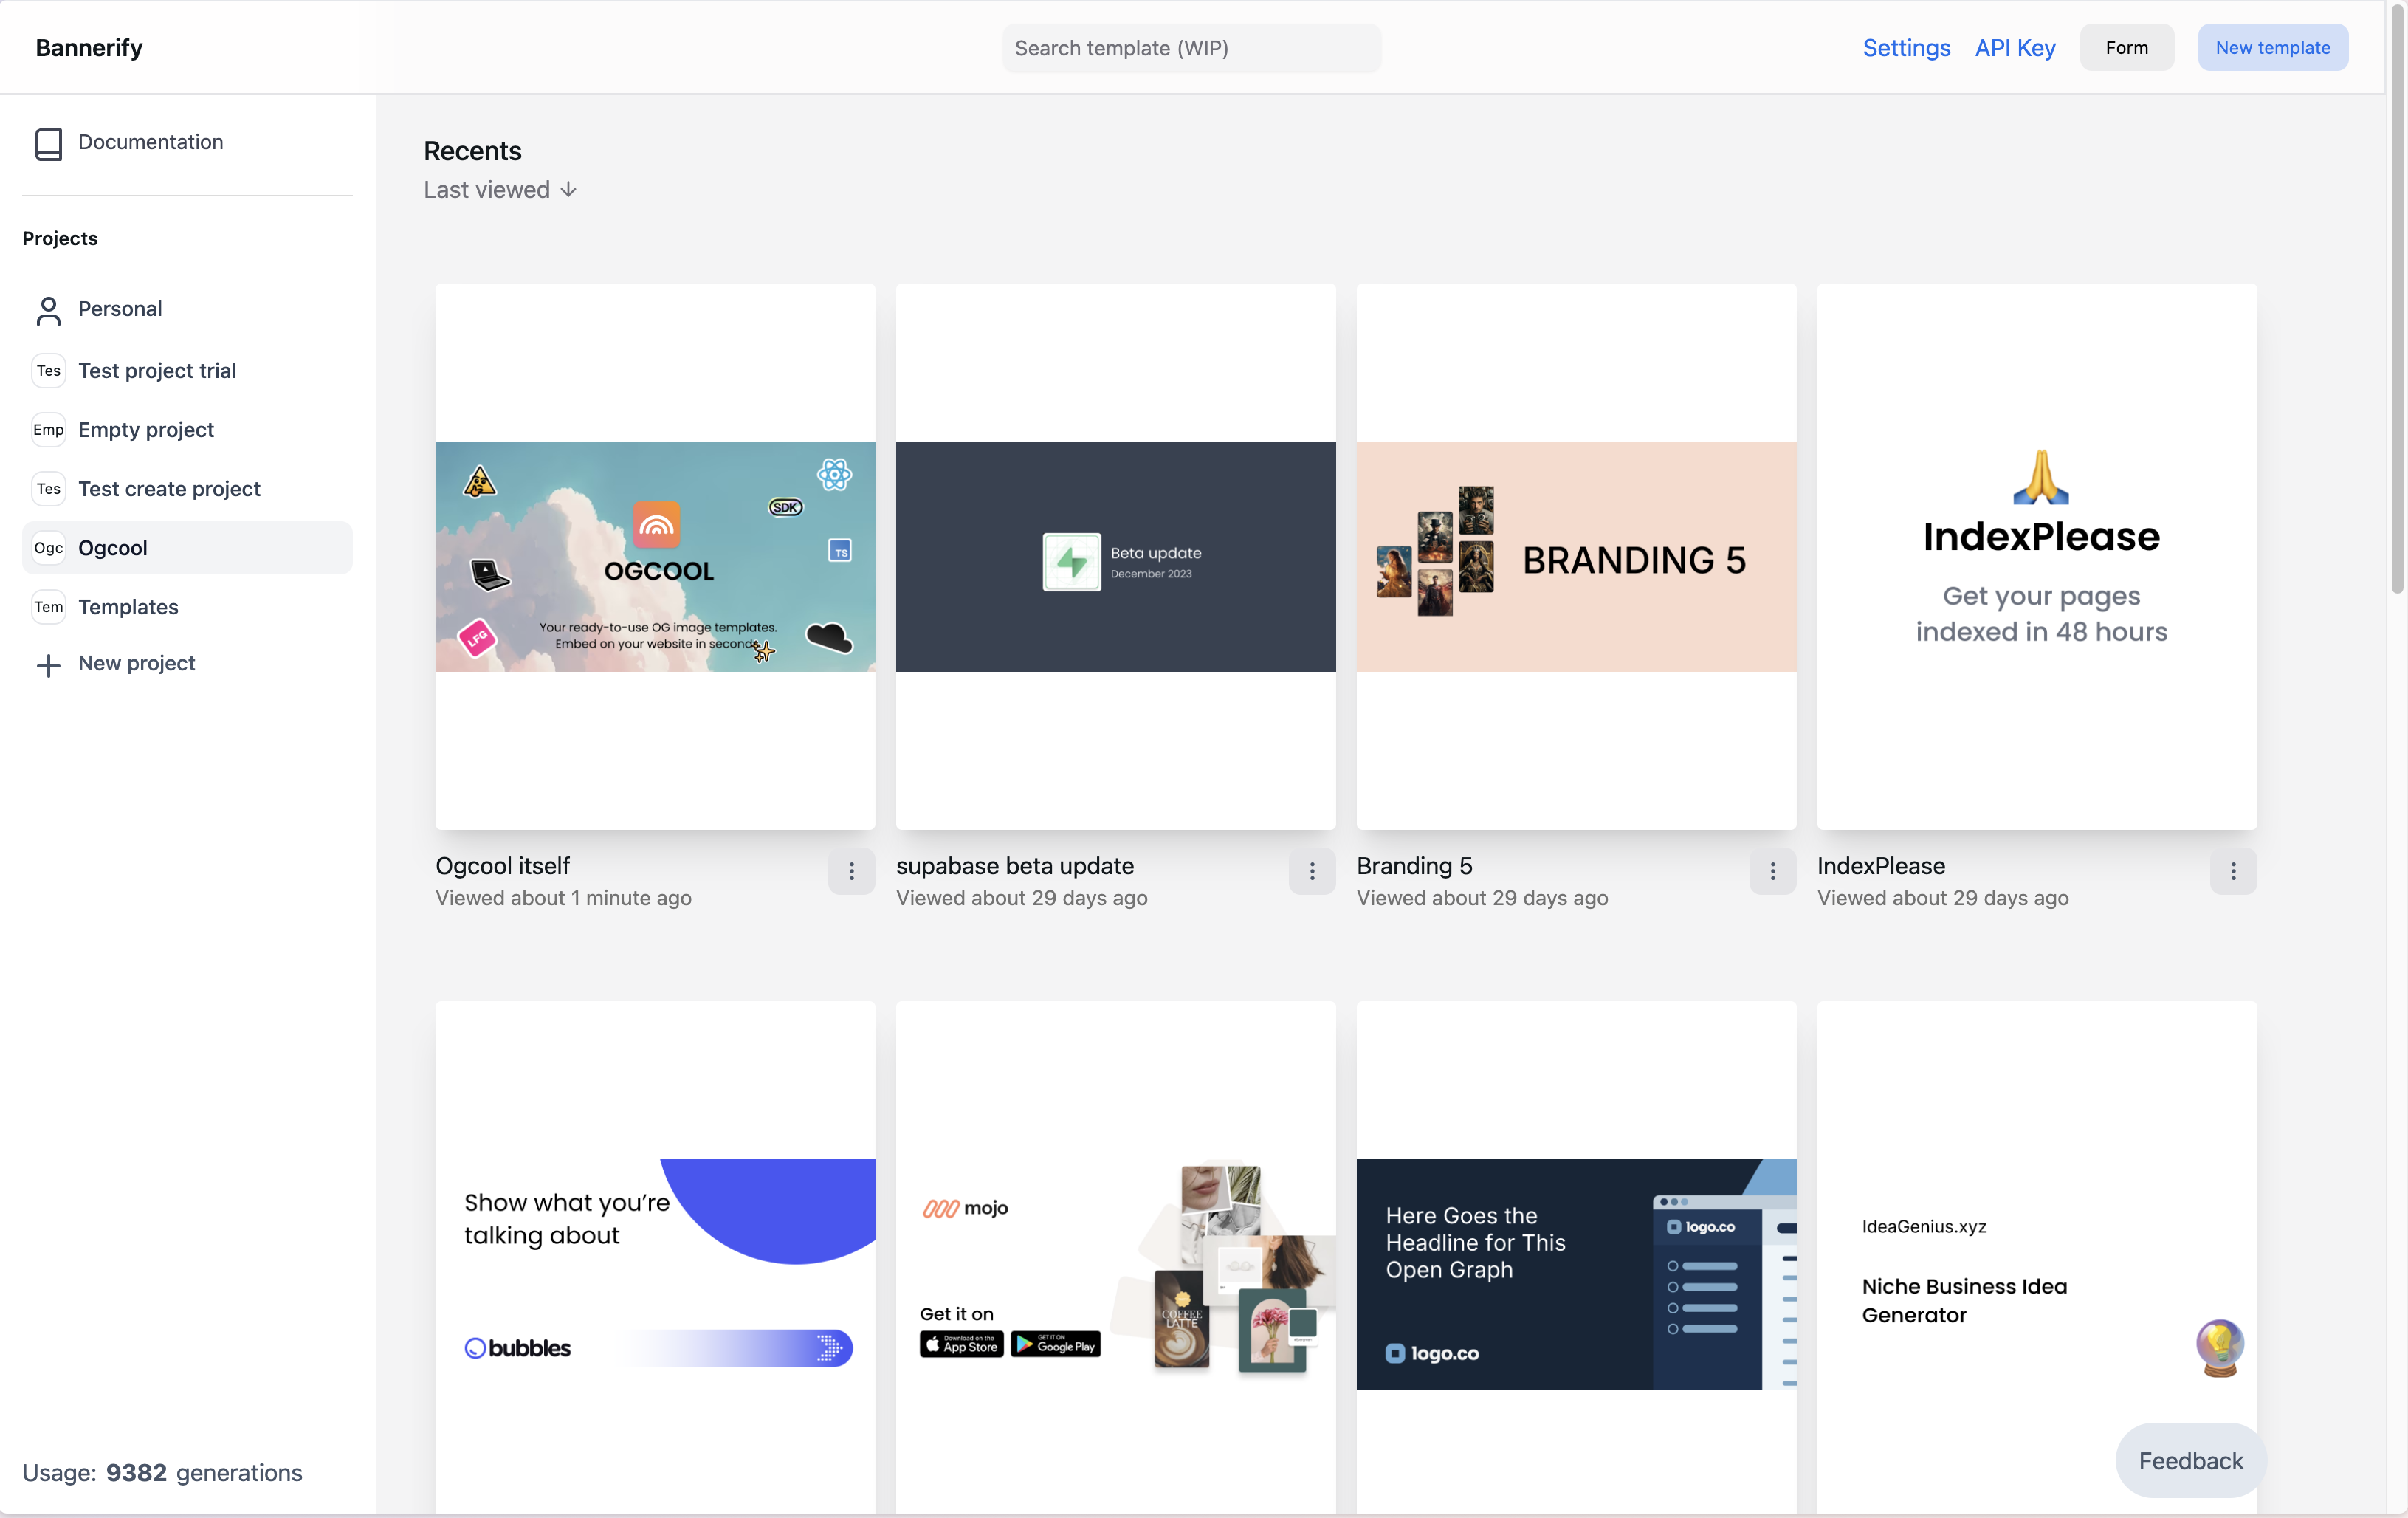Open the Documentation book icon
The height and width of the screenshot is (1518, 2408).
tap(48, 143)
